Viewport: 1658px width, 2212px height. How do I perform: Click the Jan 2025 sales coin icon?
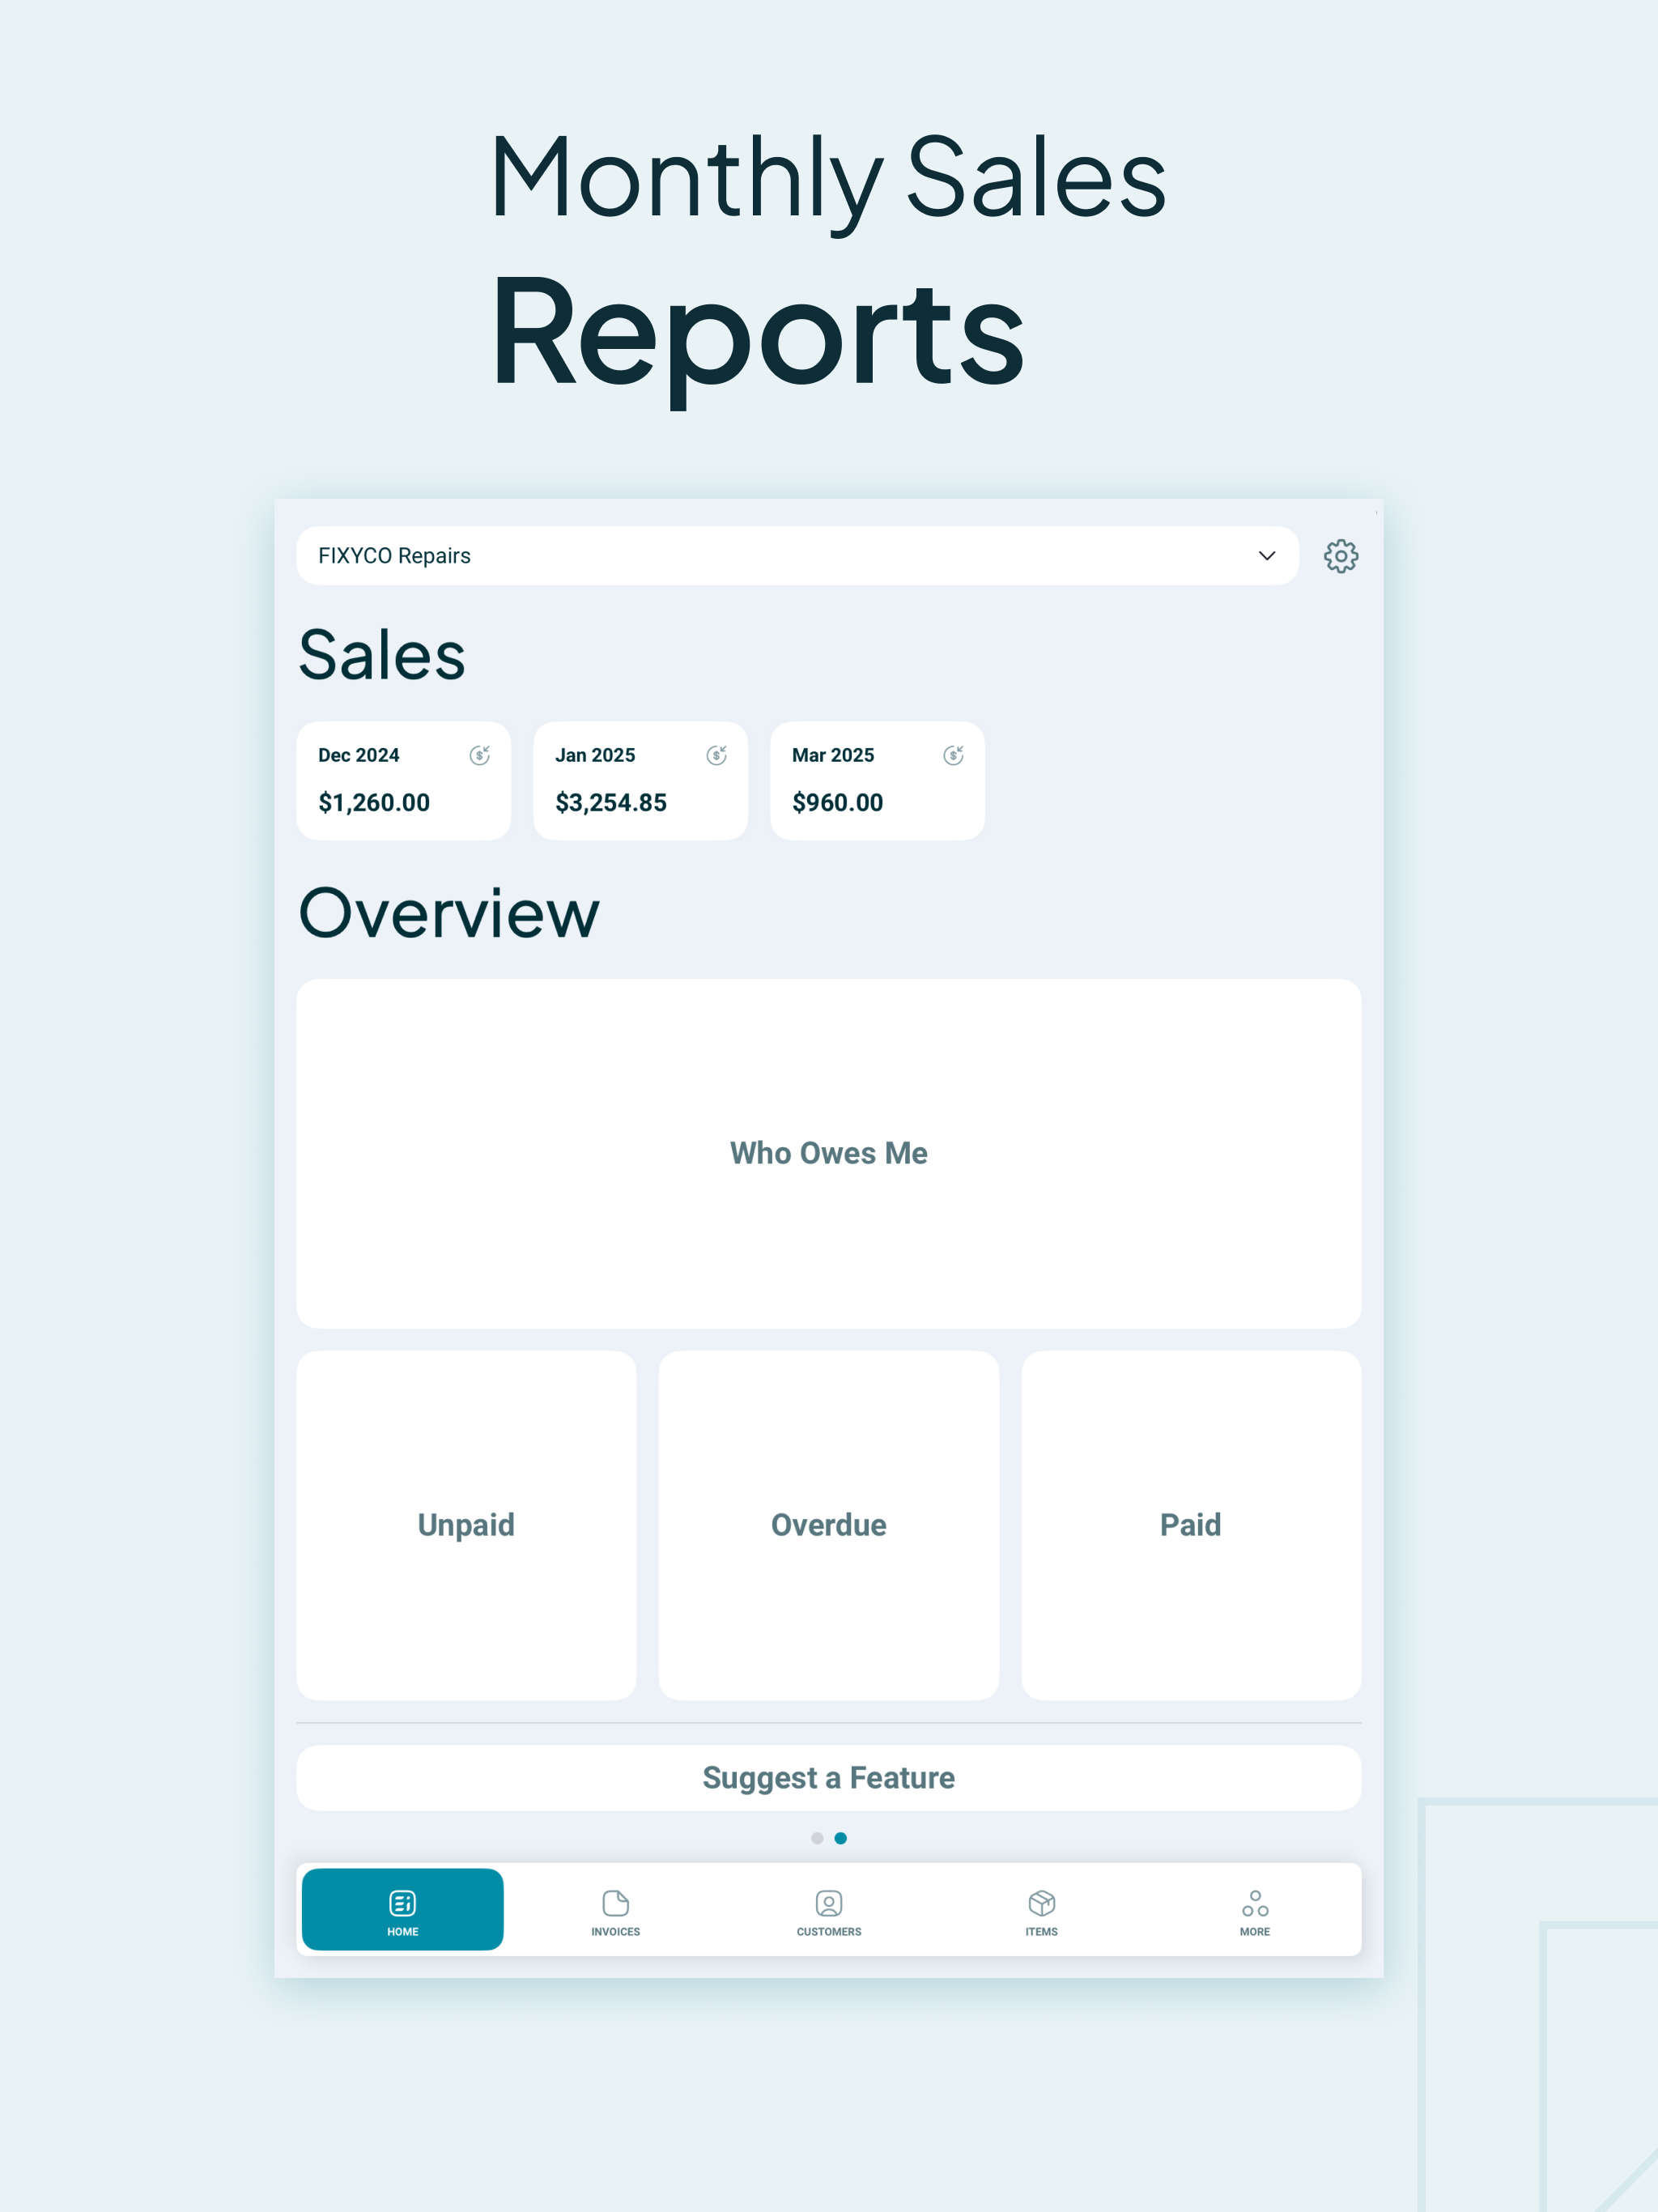click(x=716, y=755)
